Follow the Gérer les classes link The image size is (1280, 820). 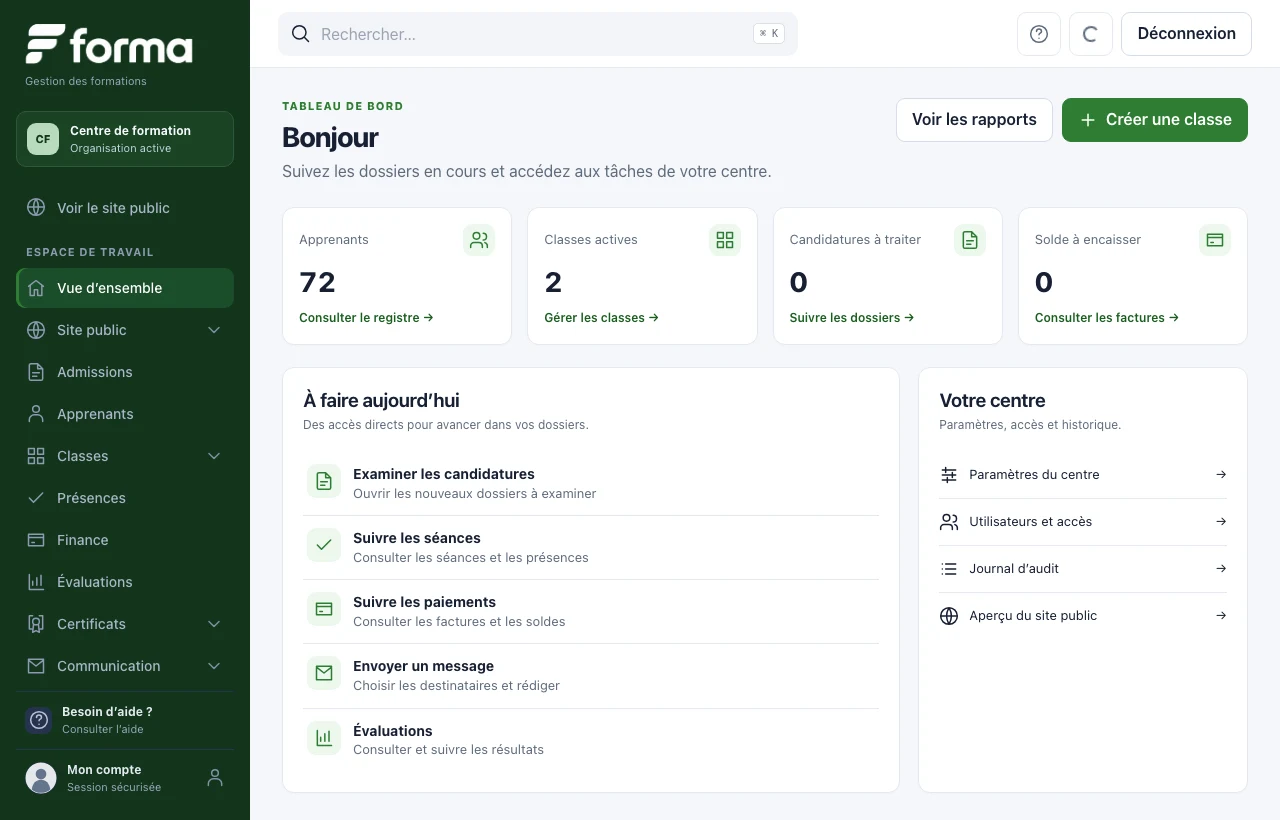602,318
